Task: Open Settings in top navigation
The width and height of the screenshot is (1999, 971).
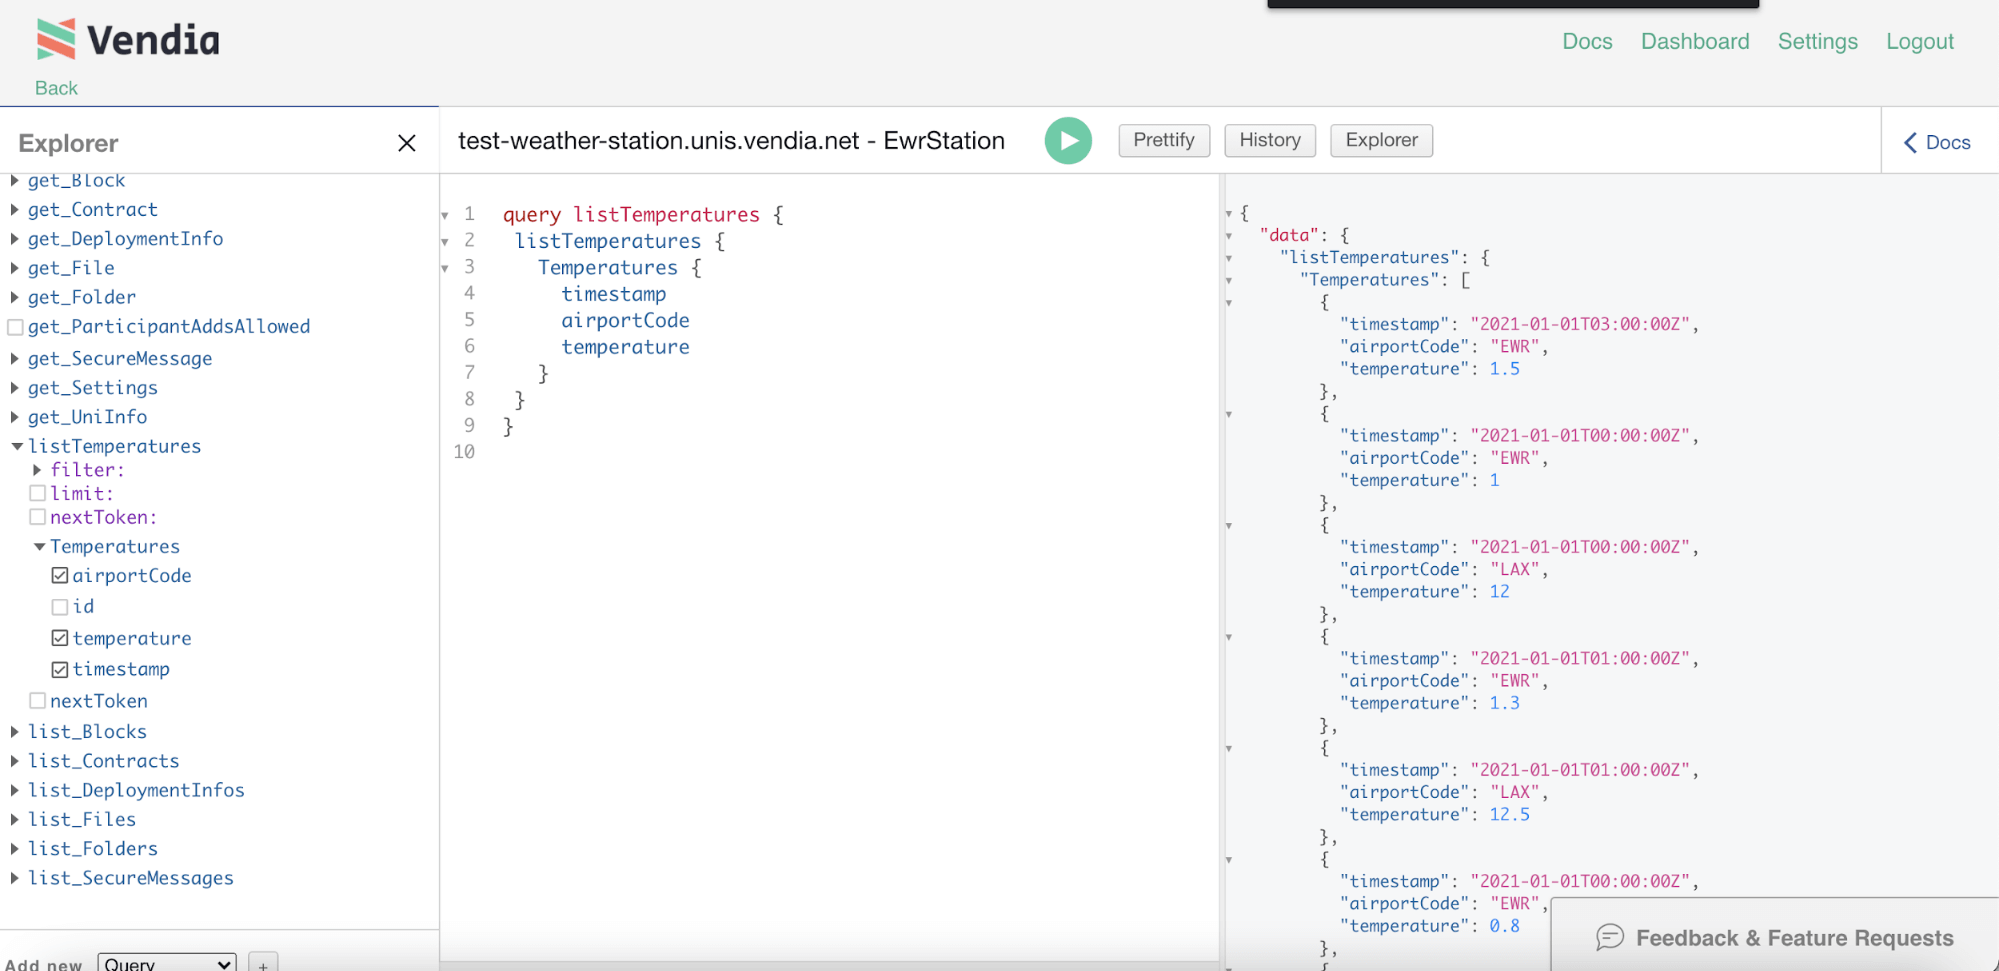Action: coord(1817,41)
